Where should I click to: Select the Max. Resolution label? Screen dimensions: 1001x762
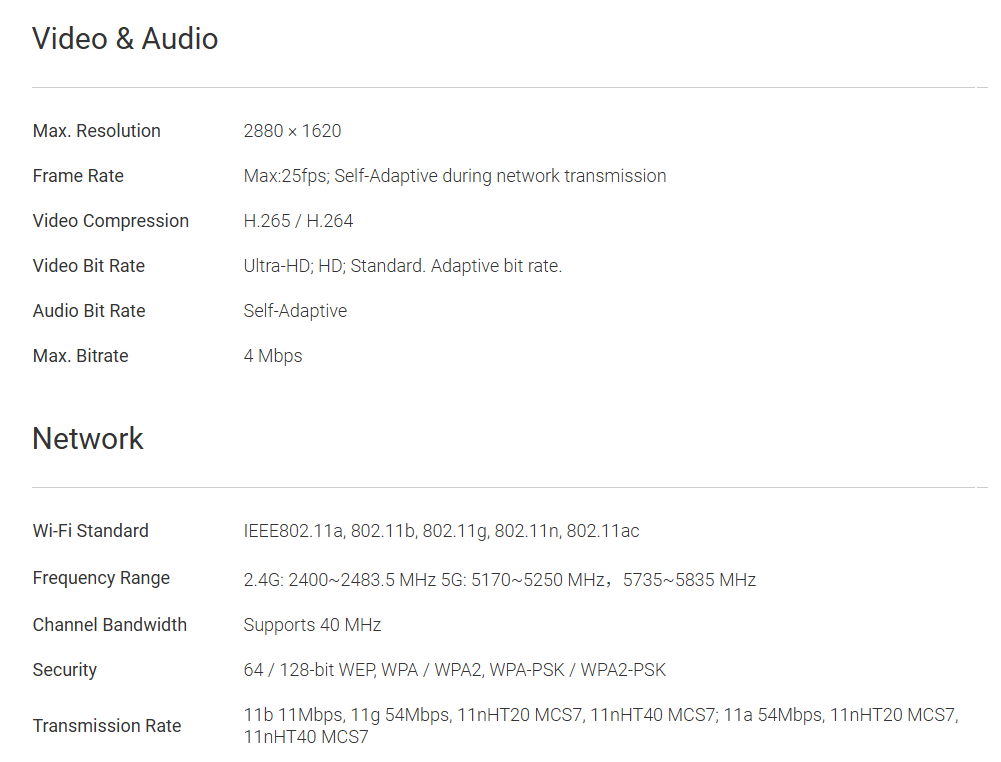point(96,131)
